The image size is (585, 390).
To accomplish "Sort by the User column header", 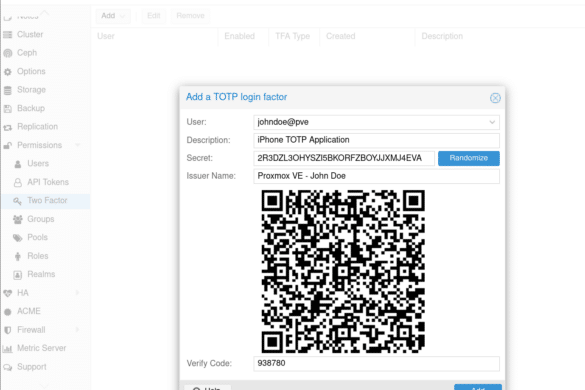I will [x=154, y=36].
